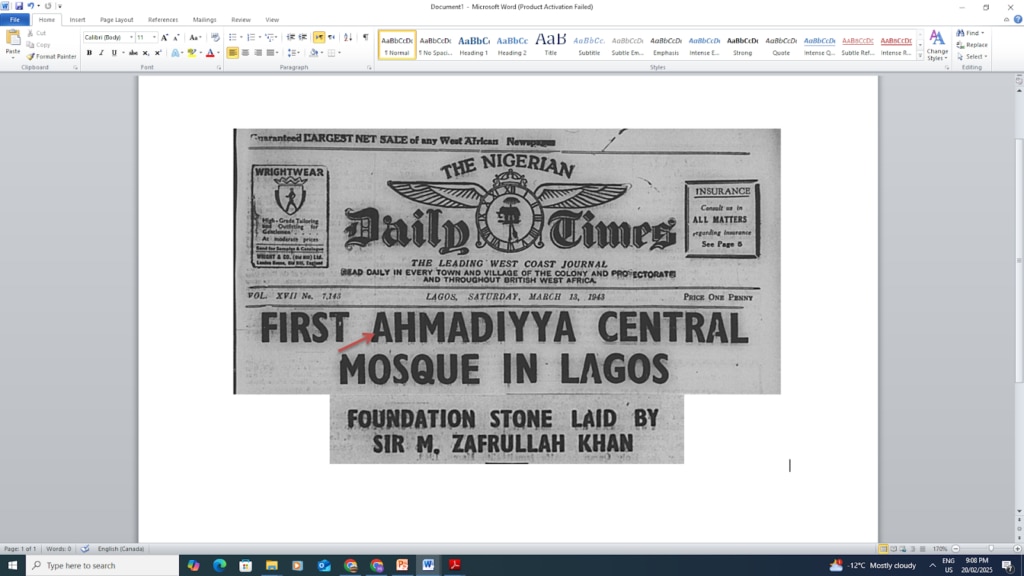Apply the Title style
The width and height of the screenshot is (1024, 576).
coord(551,45)
